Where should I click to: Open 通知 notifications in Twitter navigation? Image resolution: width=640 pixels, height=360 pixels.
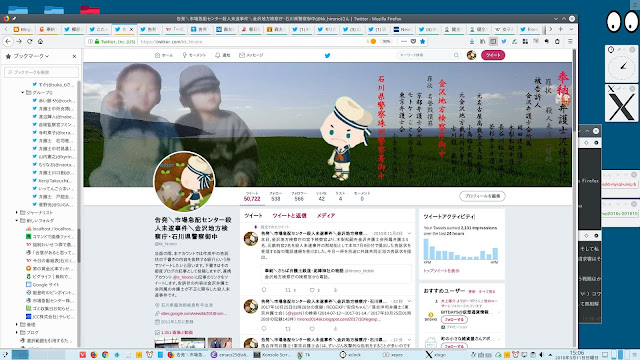point(223,55)
